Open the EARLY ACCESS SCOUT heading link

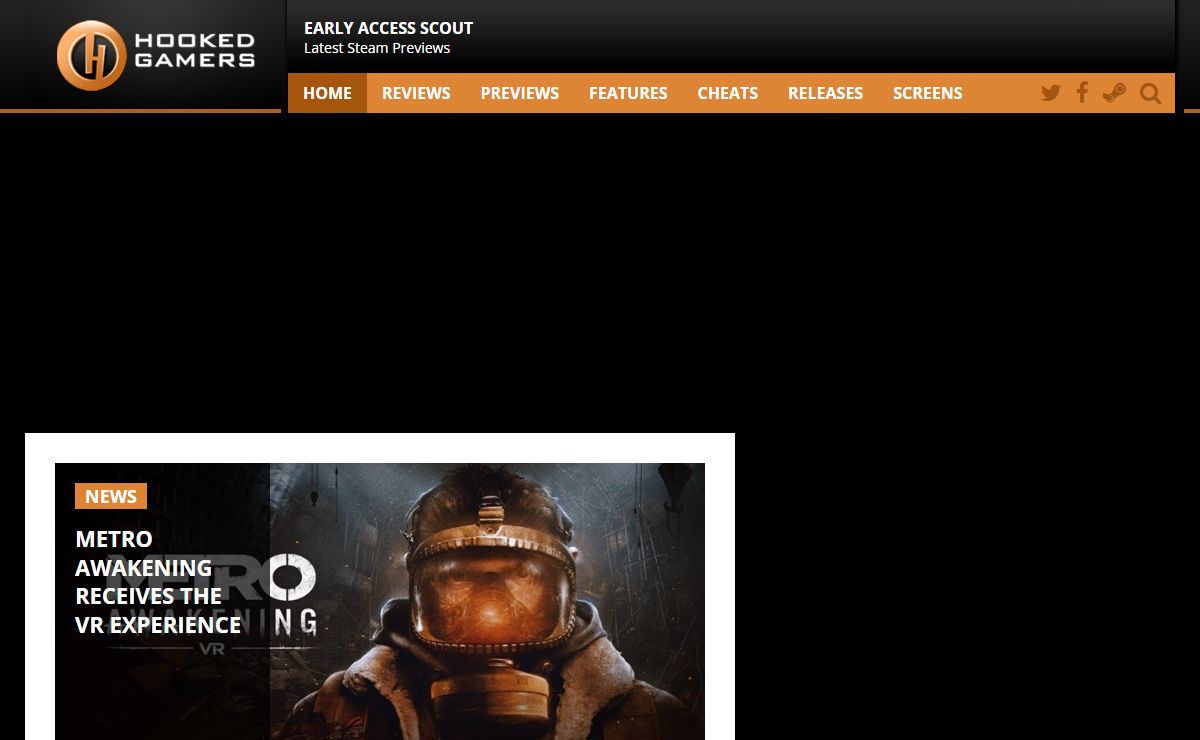(x=388, y=28)
